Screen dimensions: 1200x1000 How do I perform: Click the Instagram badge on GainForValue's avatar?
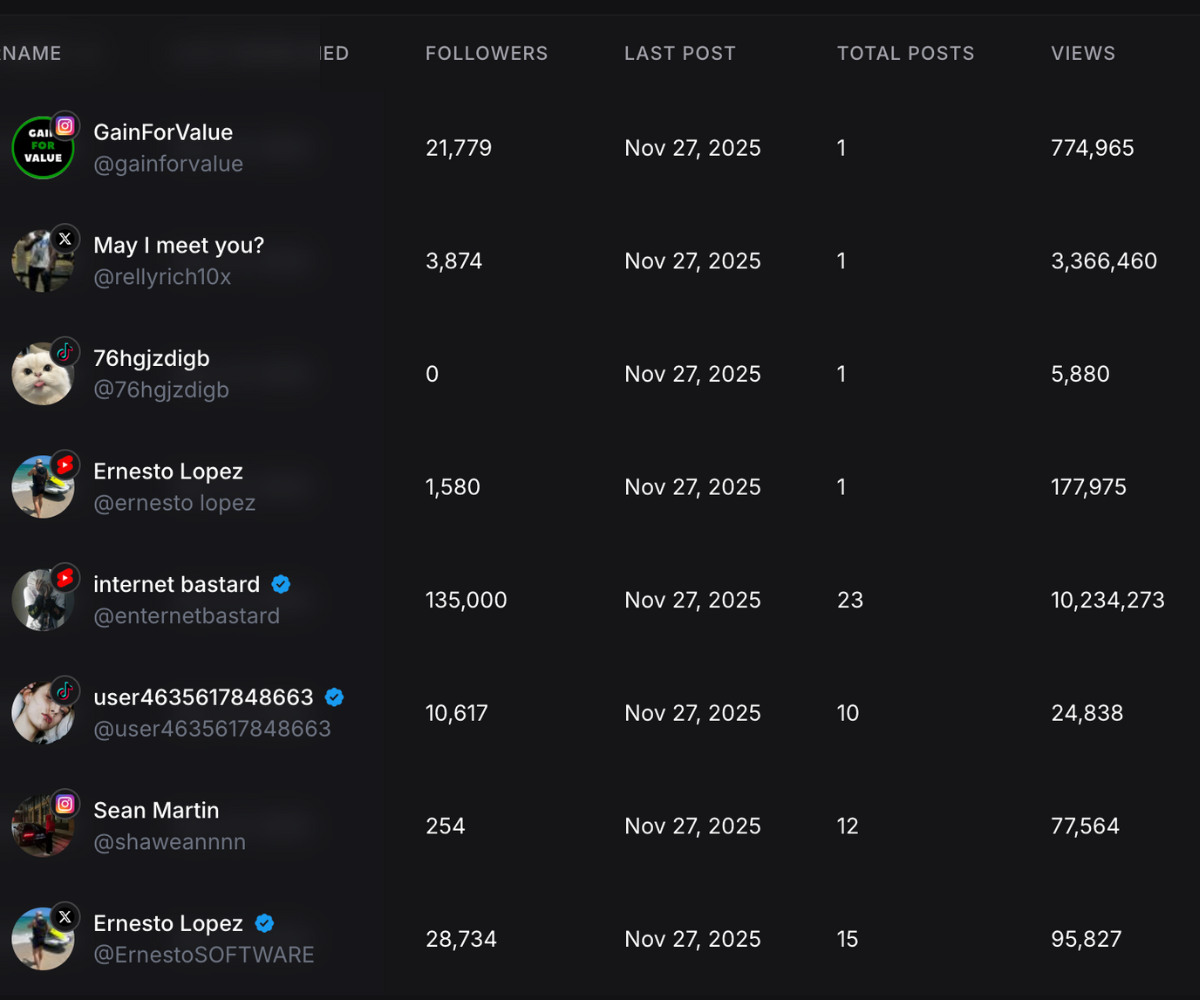click(65, 126)
